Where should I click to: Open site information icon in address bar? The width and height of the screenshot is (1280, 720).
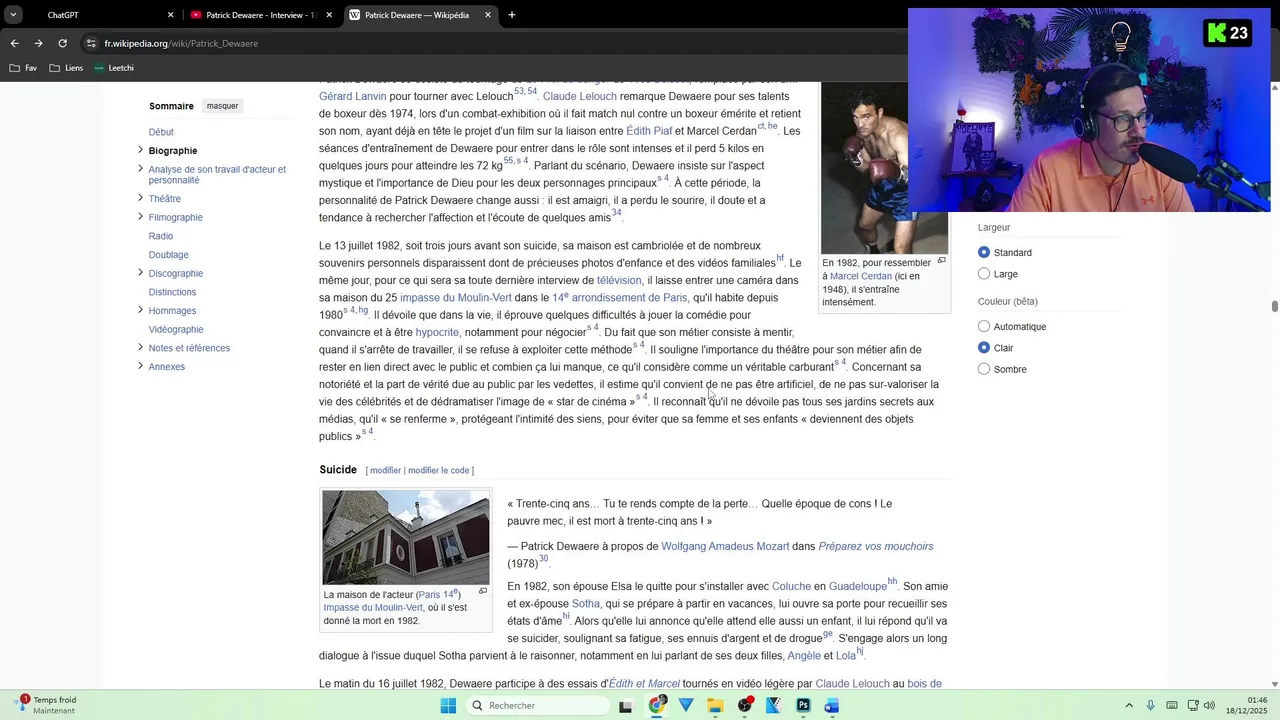[x=91, y=43]
